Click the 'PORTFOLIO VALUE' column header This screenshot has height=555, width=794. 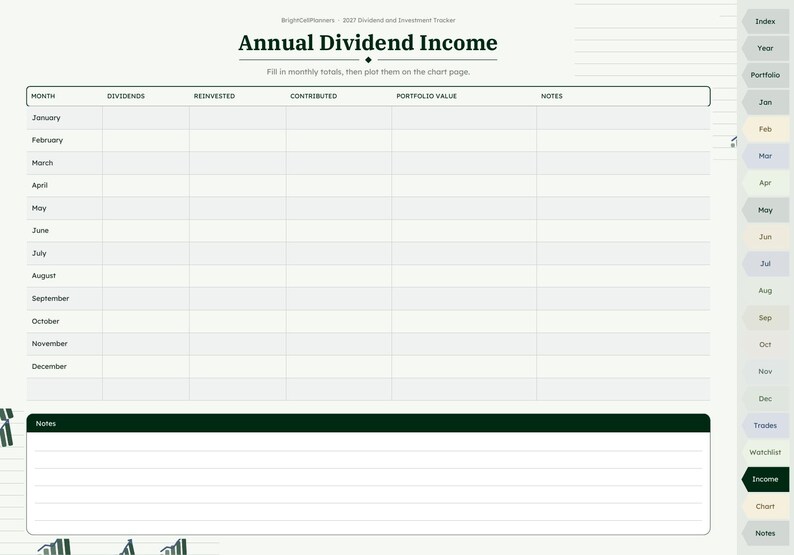pos(426,96)
